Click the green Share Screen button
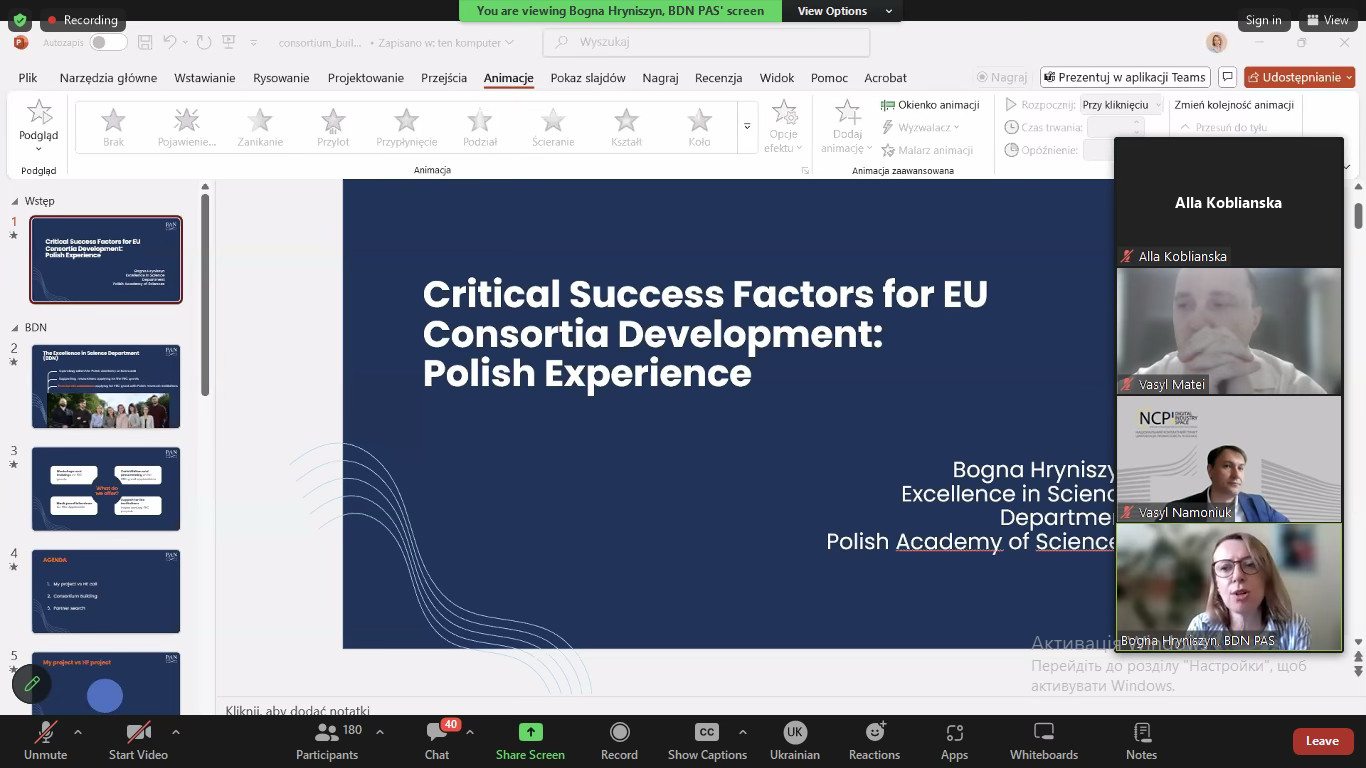The width and height of the screenshot is (1366, 768). click(x=530, y=741)
